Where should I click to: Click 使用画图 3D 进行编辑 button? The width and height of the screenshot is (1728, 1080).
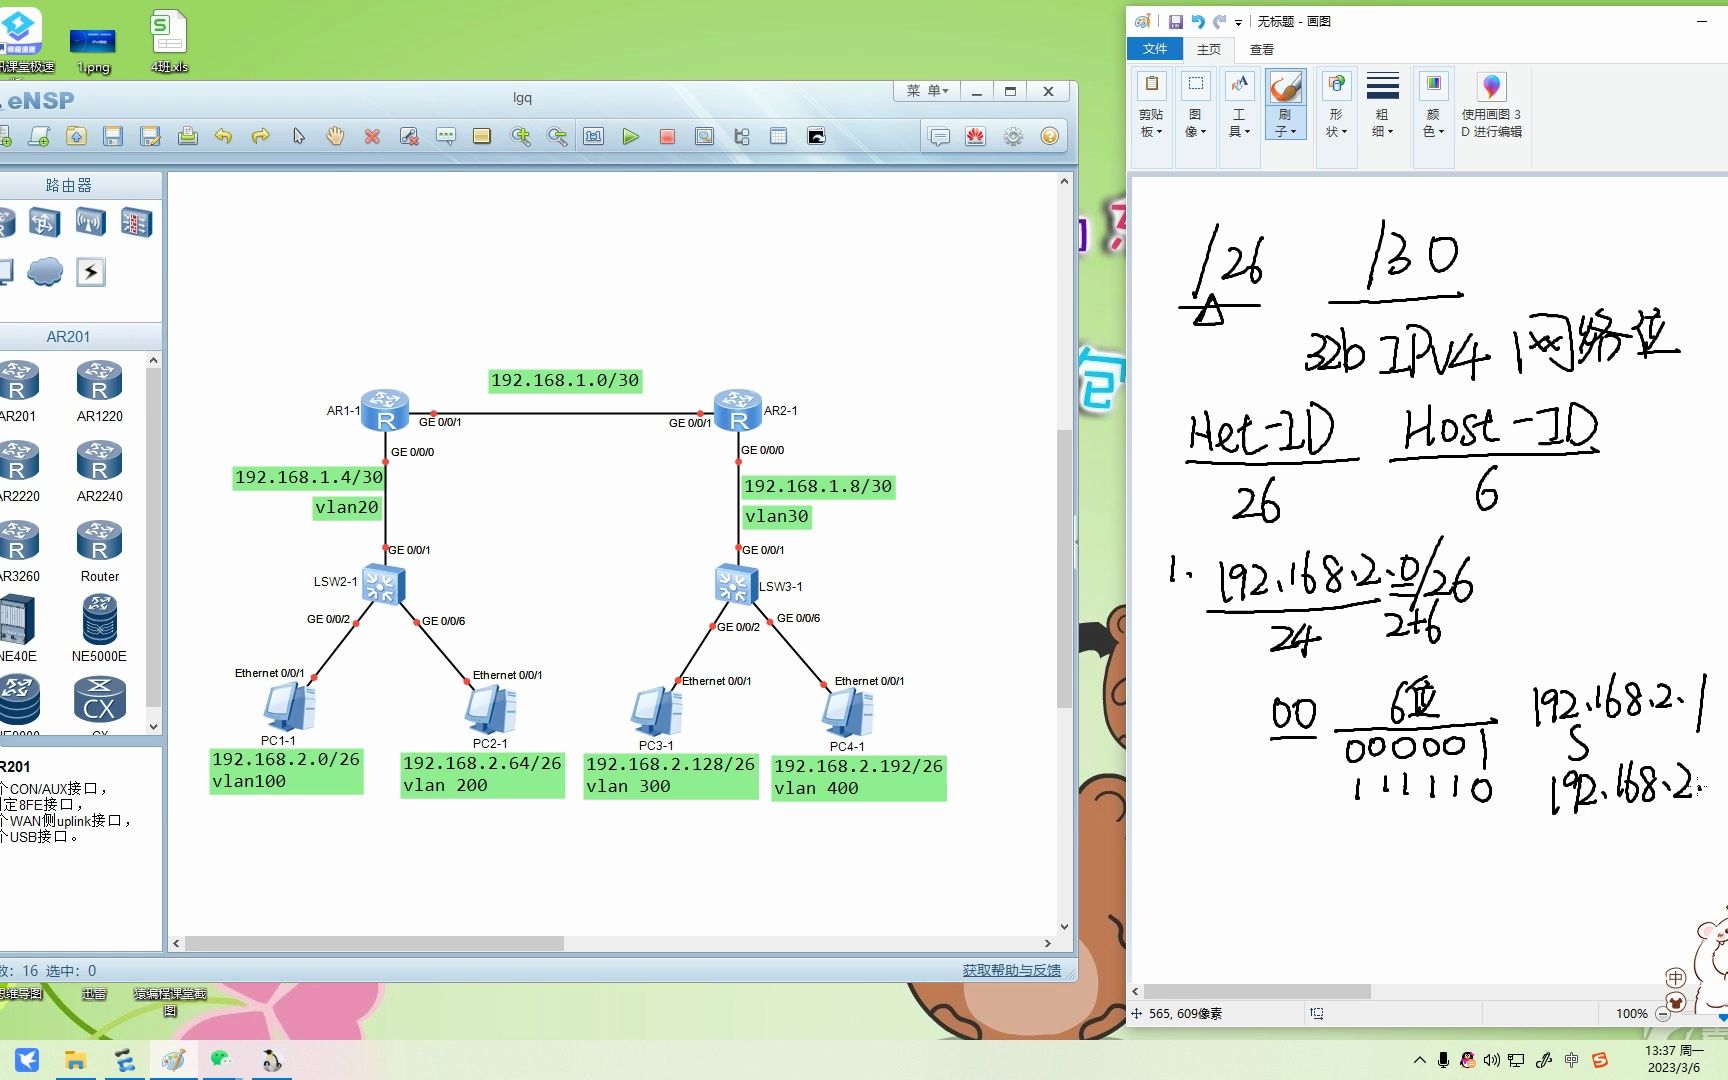pos(1491,104)
